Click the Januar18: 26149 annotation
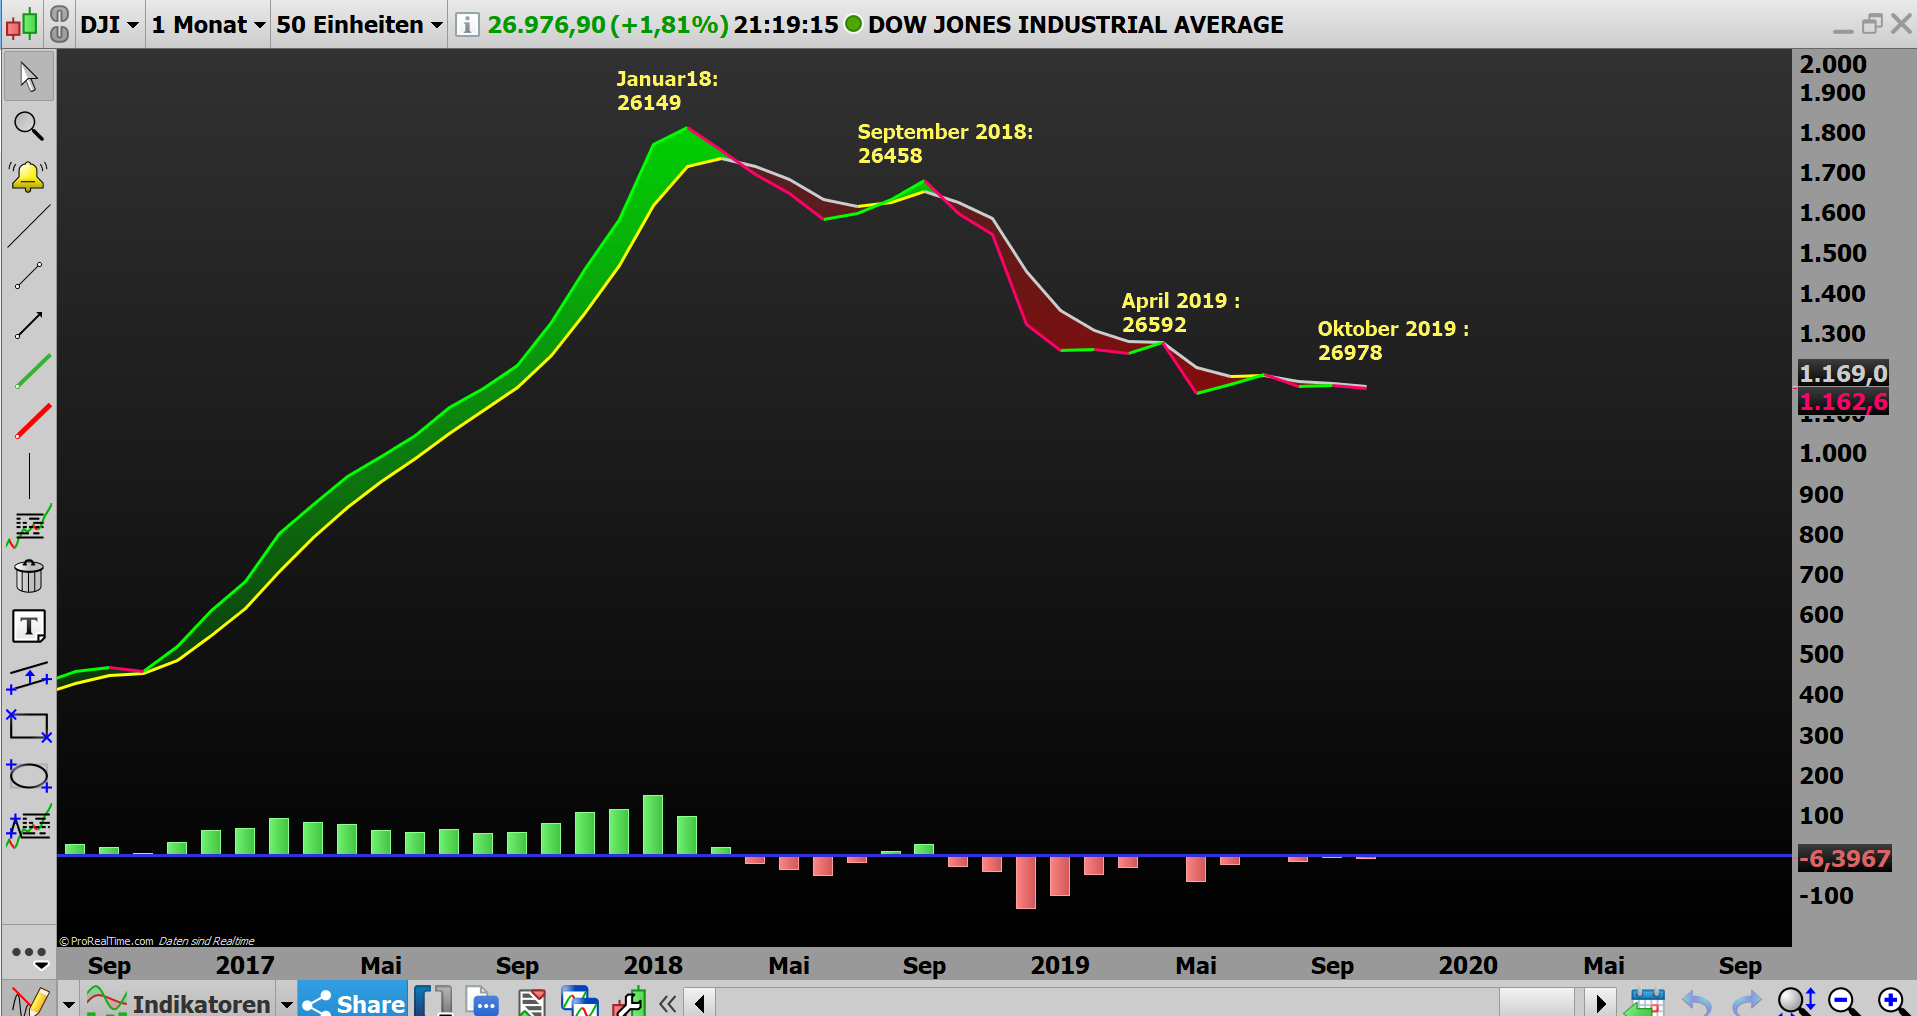This screenshot has height=1016, width=1917. click(x=667, y=90)
